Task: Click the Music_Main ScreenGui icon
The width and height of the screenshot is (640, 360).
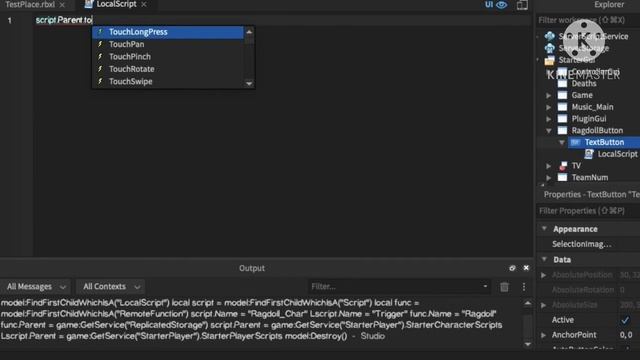Action: point(562,107)
